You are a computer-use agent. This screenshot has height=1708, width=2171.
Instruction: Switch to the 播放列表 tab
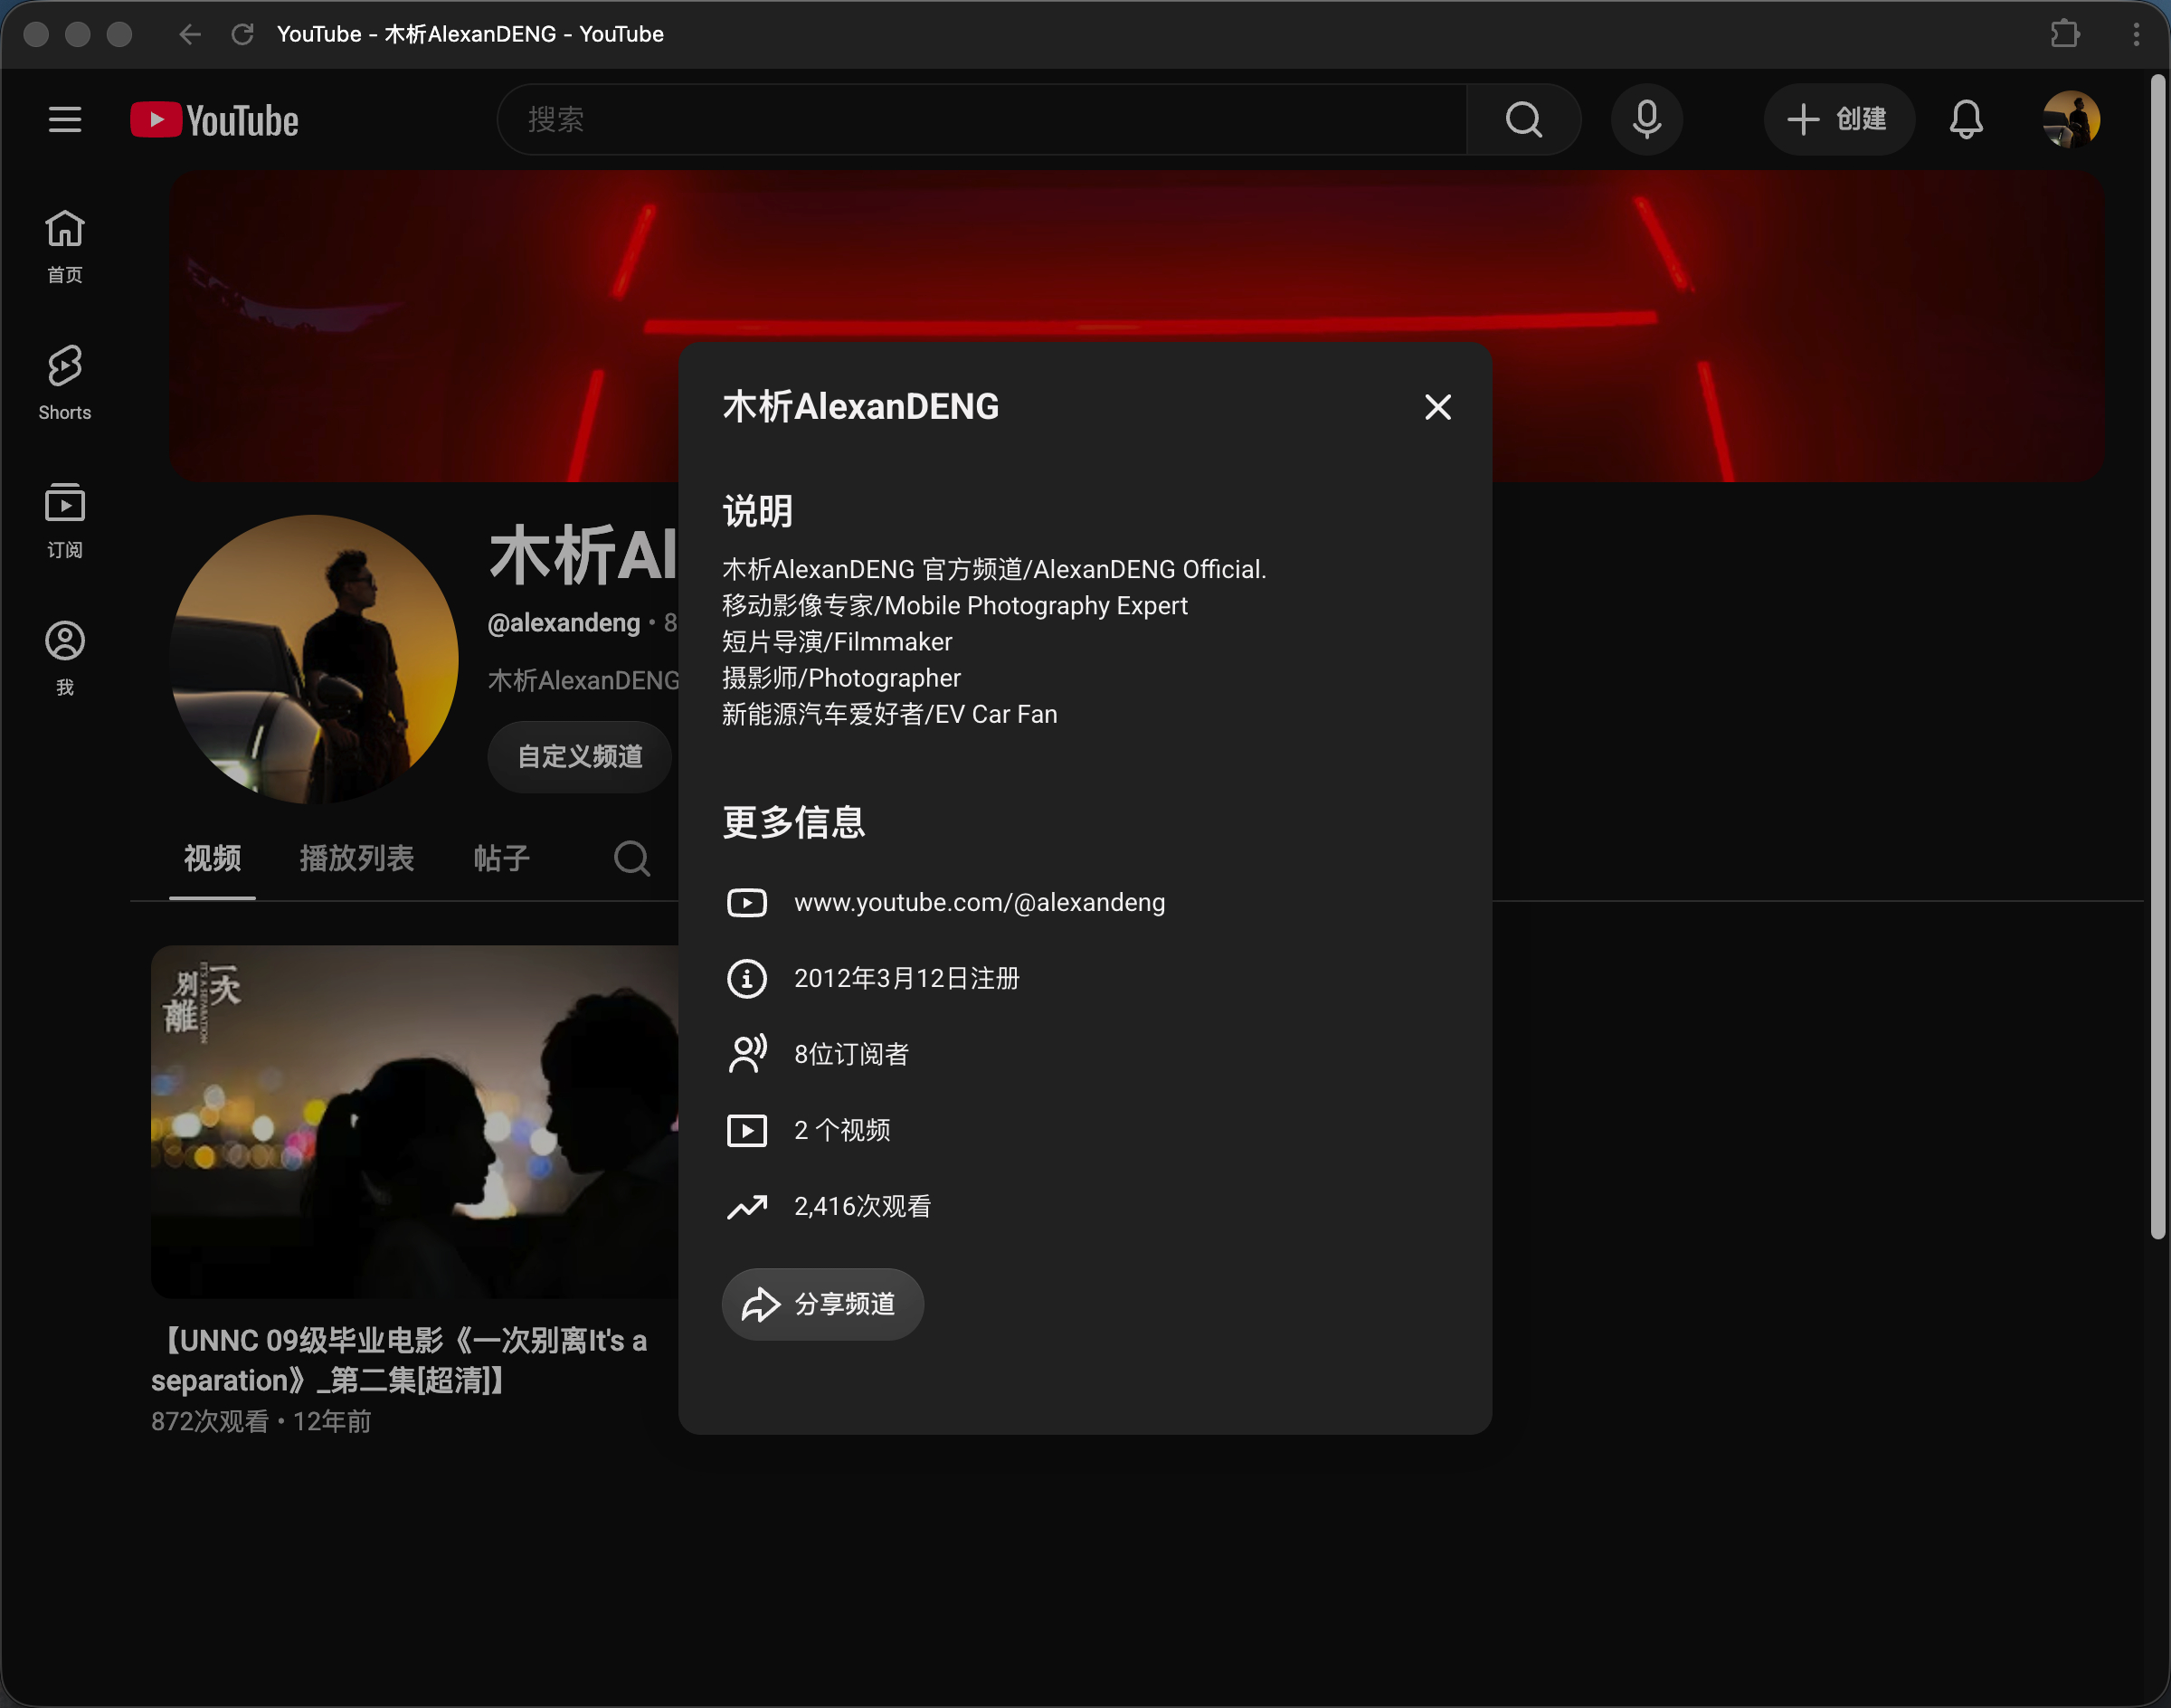tap(357, 858)
